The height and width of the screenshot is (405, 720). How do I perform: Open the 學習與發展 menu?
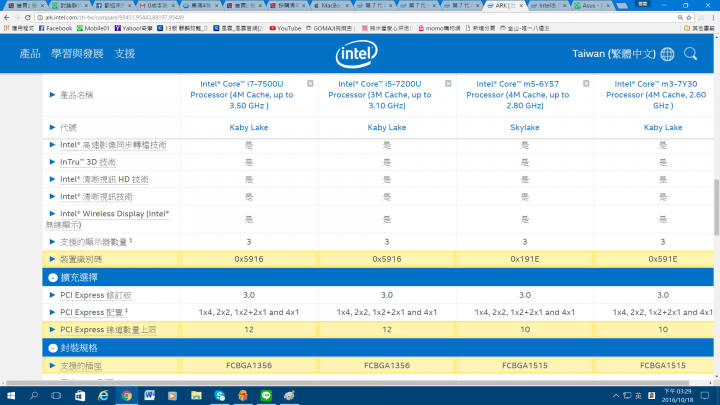click(77, 54)
